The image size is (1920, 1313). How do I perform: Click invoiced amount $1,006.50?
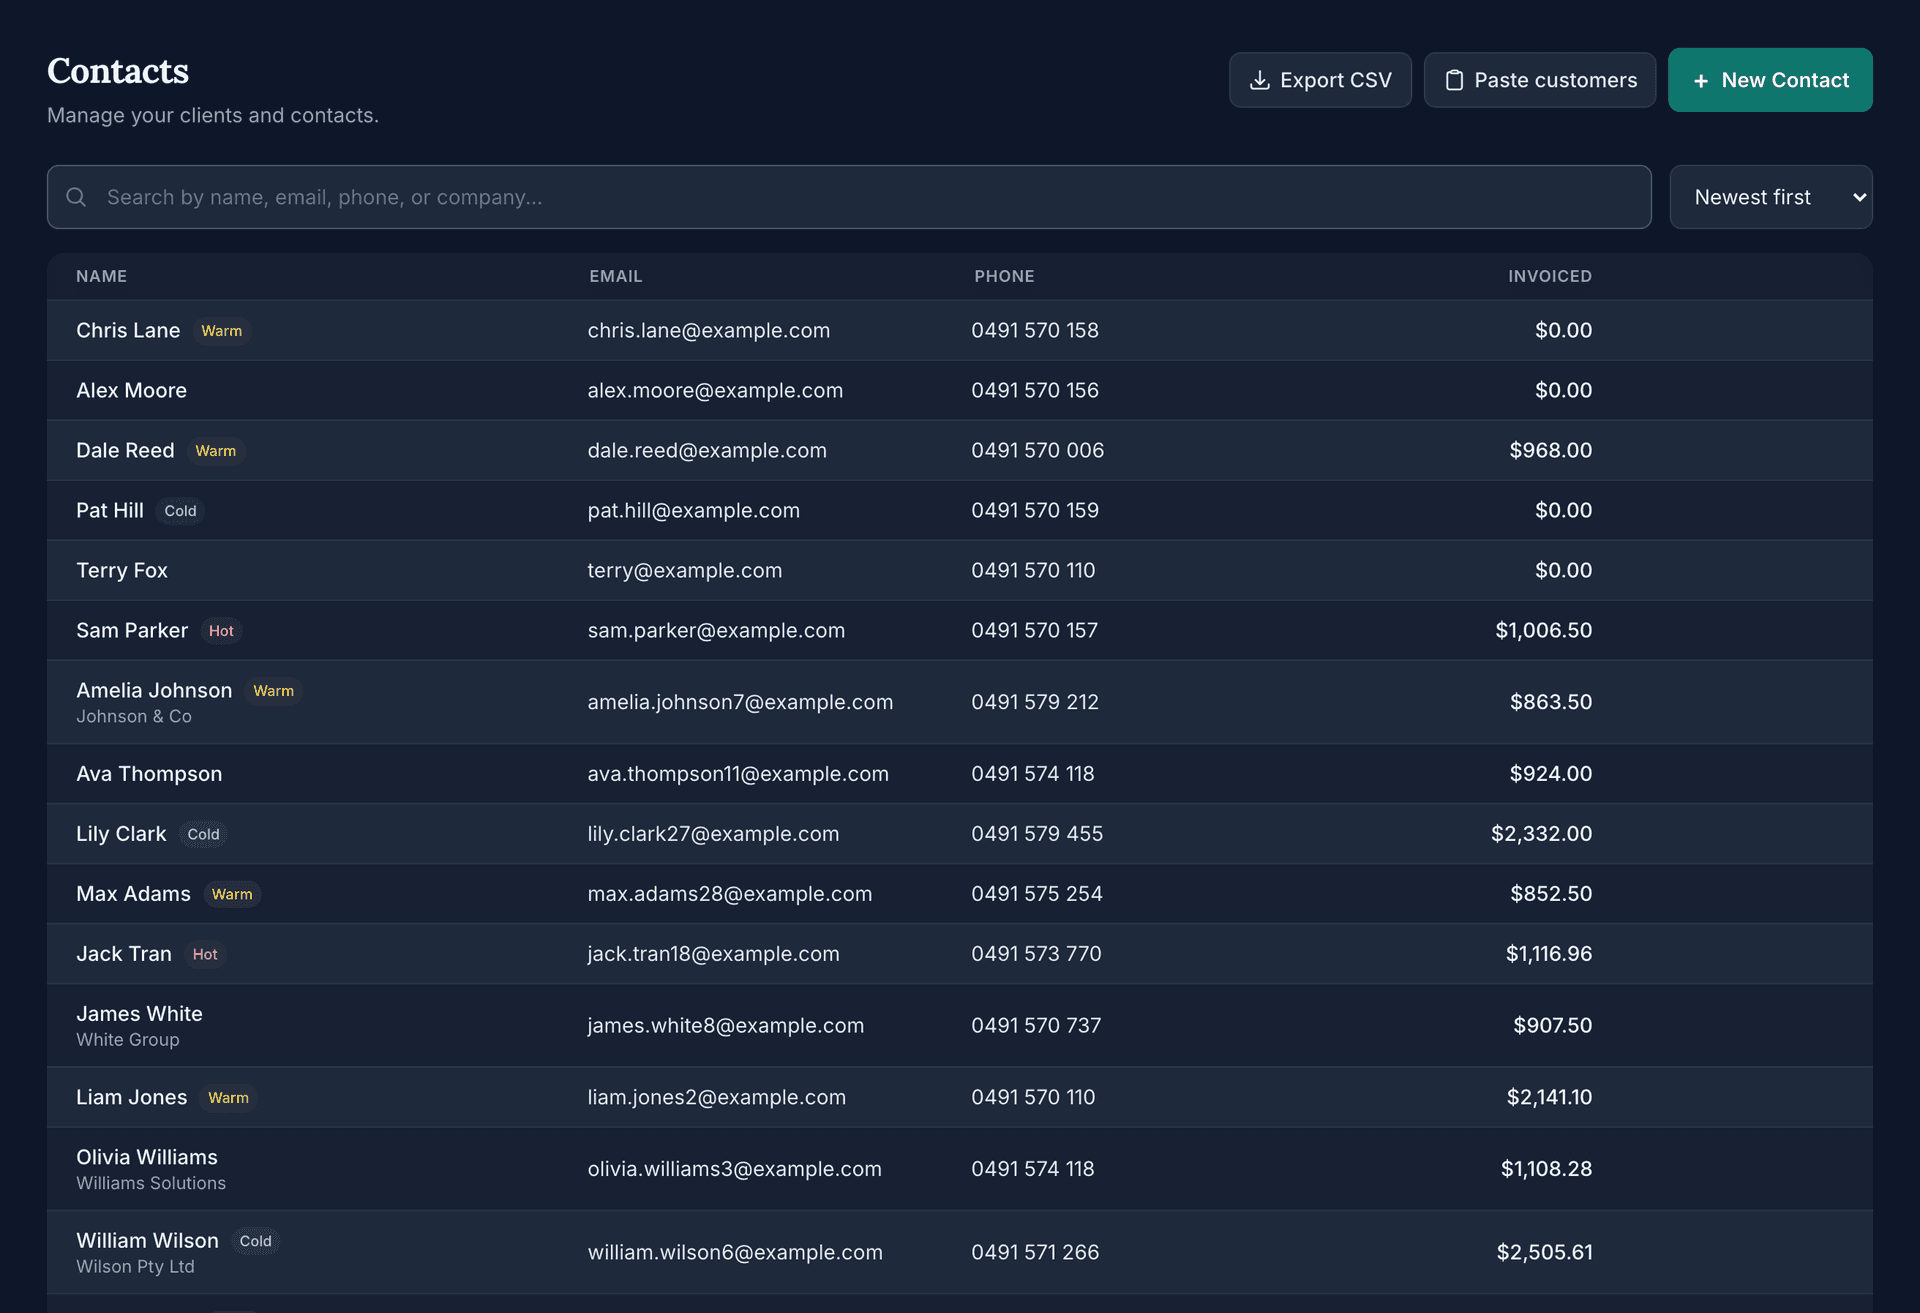pos(1544,630)
